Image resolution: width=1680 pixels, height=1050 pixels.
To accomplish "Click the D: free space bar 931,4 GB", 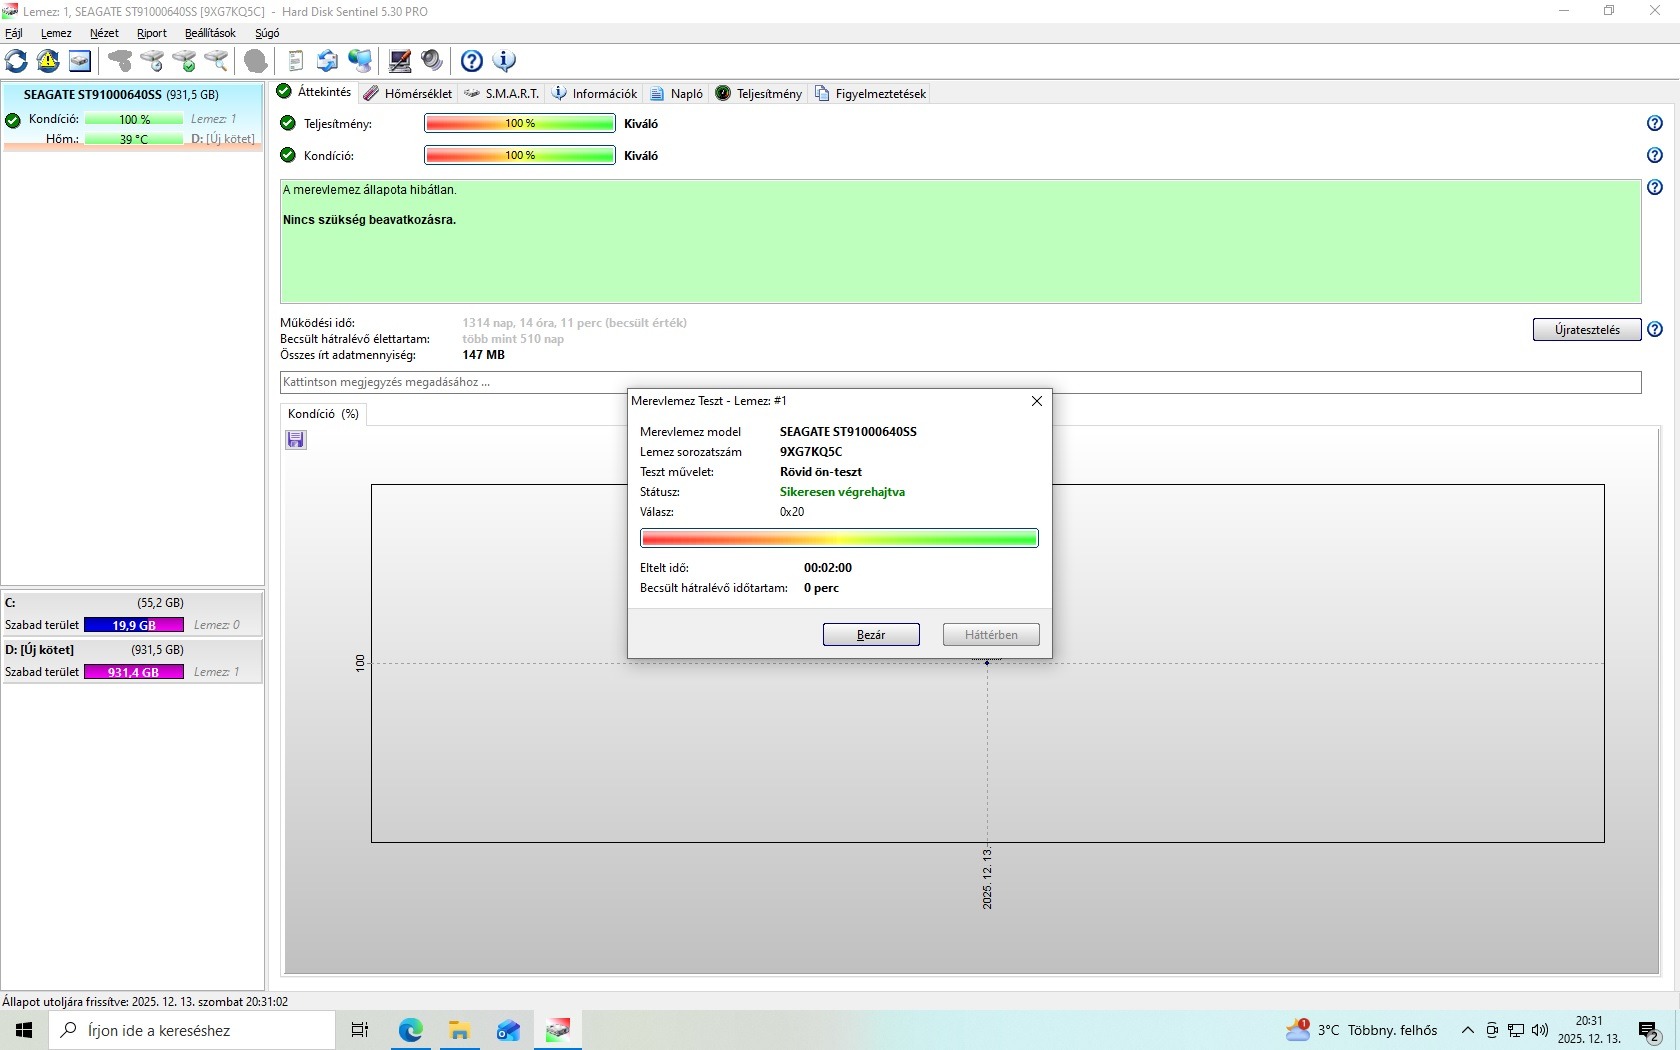I will coord(134,672).
